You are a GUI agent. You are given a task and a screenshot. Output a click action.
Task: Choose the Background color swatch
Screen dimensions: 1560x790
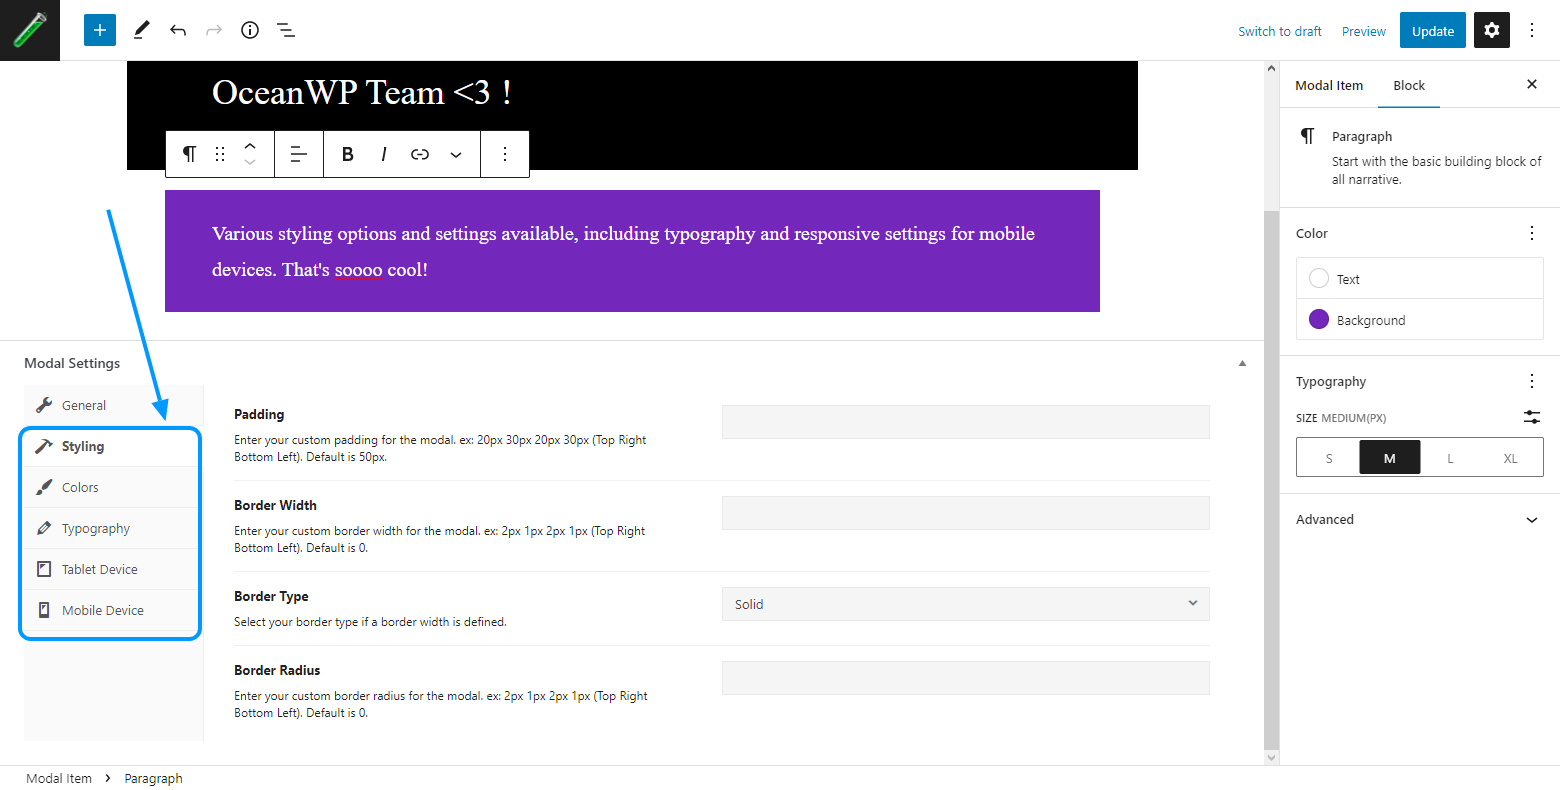1319,319
